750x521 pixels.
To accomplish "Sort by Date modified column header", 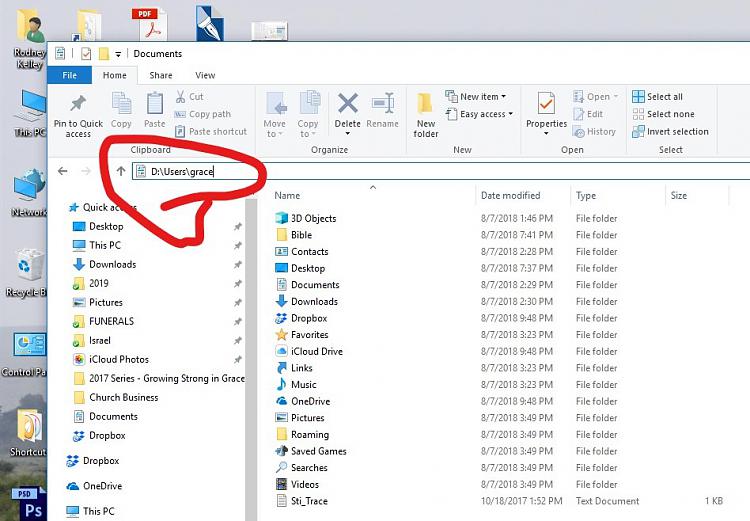I will point(510,195).
